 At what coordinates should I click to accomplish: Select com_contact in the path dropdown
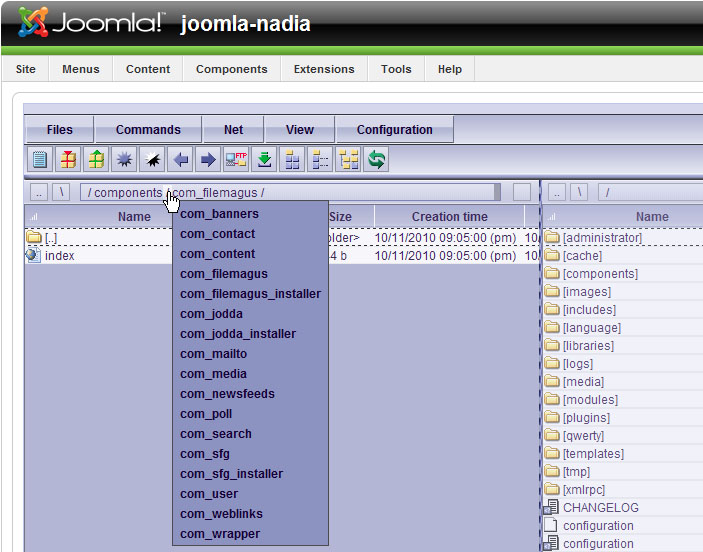pos(250,234)
